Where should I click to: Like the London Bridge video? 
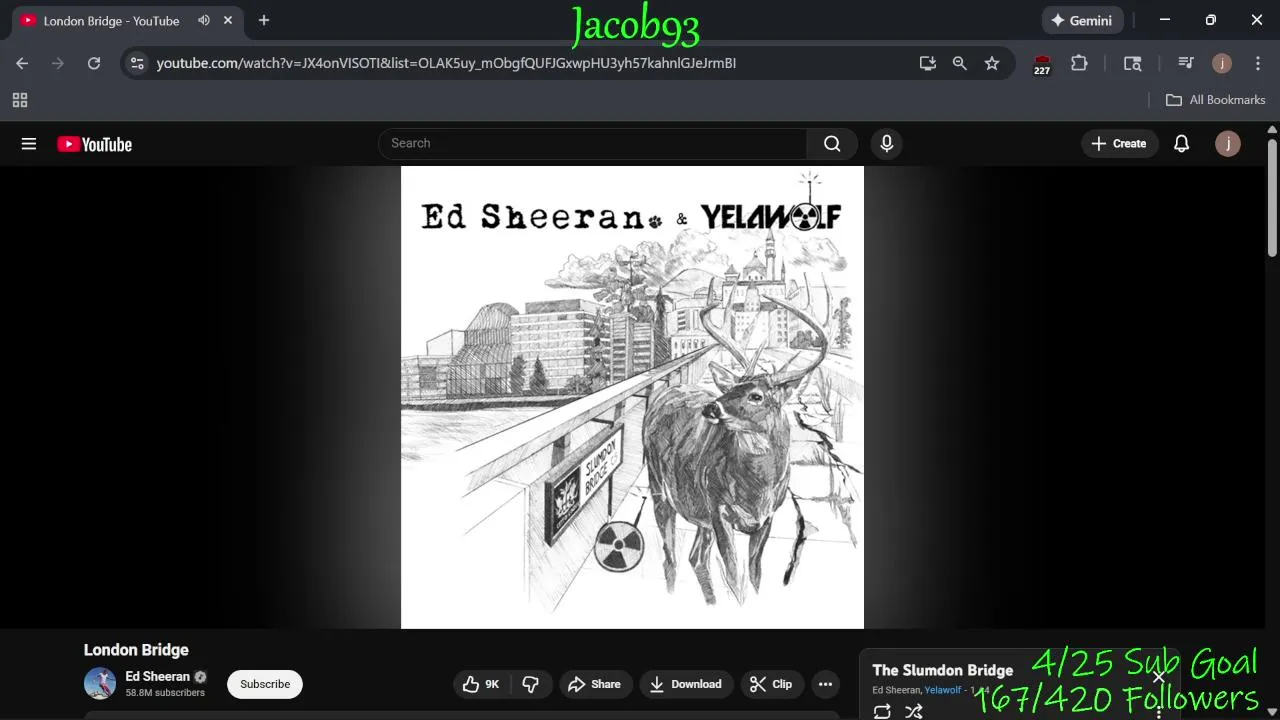(481, 684)
